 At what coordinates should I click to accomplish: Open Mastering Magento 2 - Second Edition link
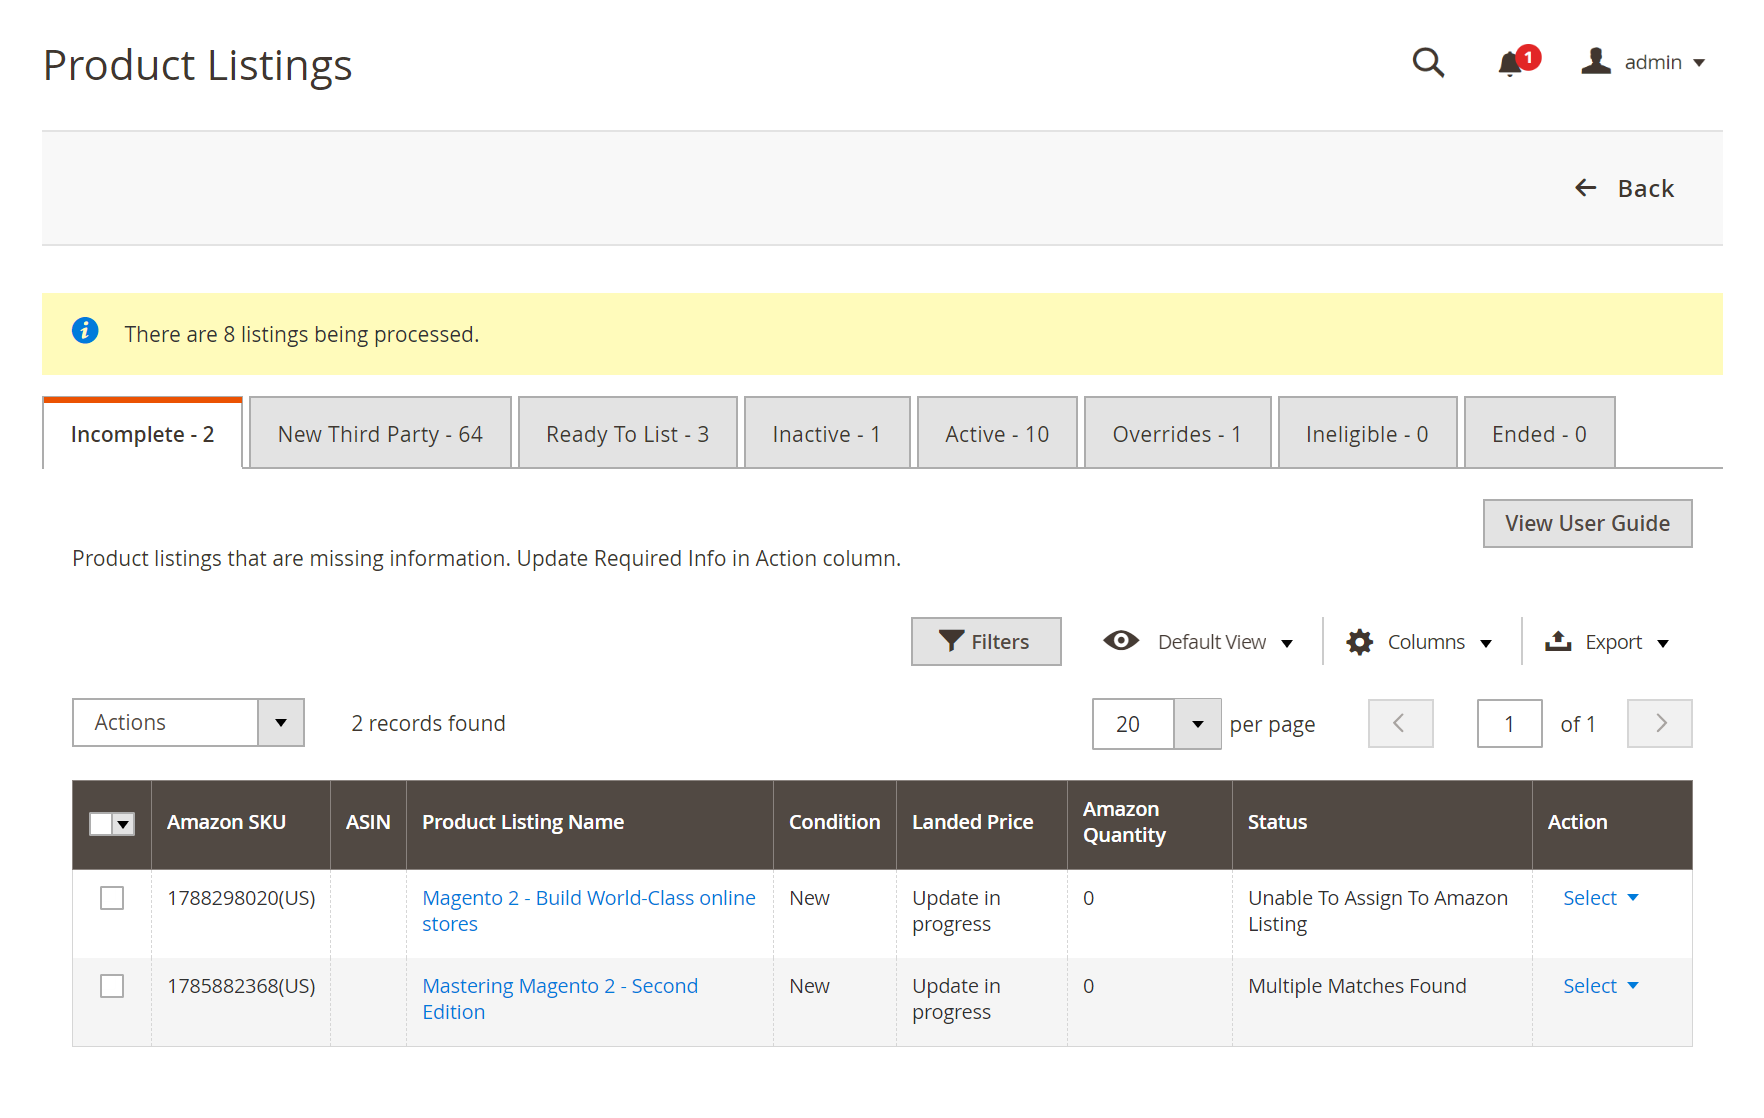pyautogui.click(x=560, y=999)
